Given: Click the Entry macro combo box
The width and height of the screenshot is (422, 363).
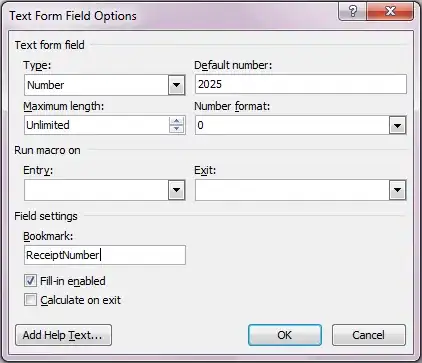Looking at the screenshot, I should (105, 190).
